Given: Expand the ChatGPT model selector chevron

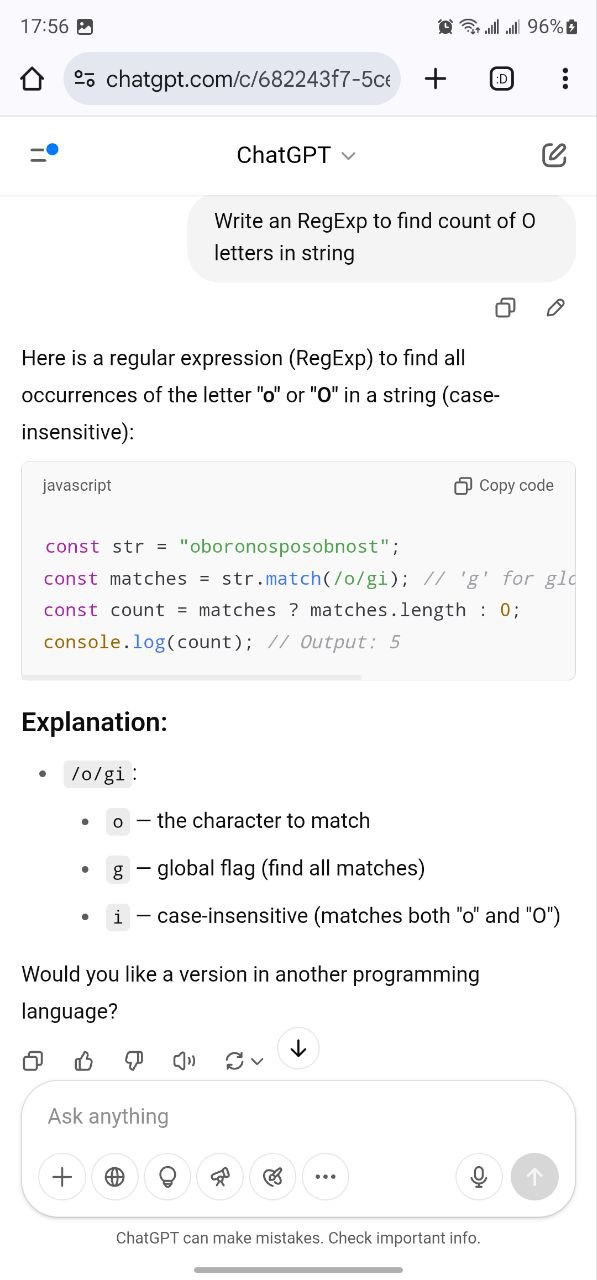Looking at the screenshot, I should [348, 156].
